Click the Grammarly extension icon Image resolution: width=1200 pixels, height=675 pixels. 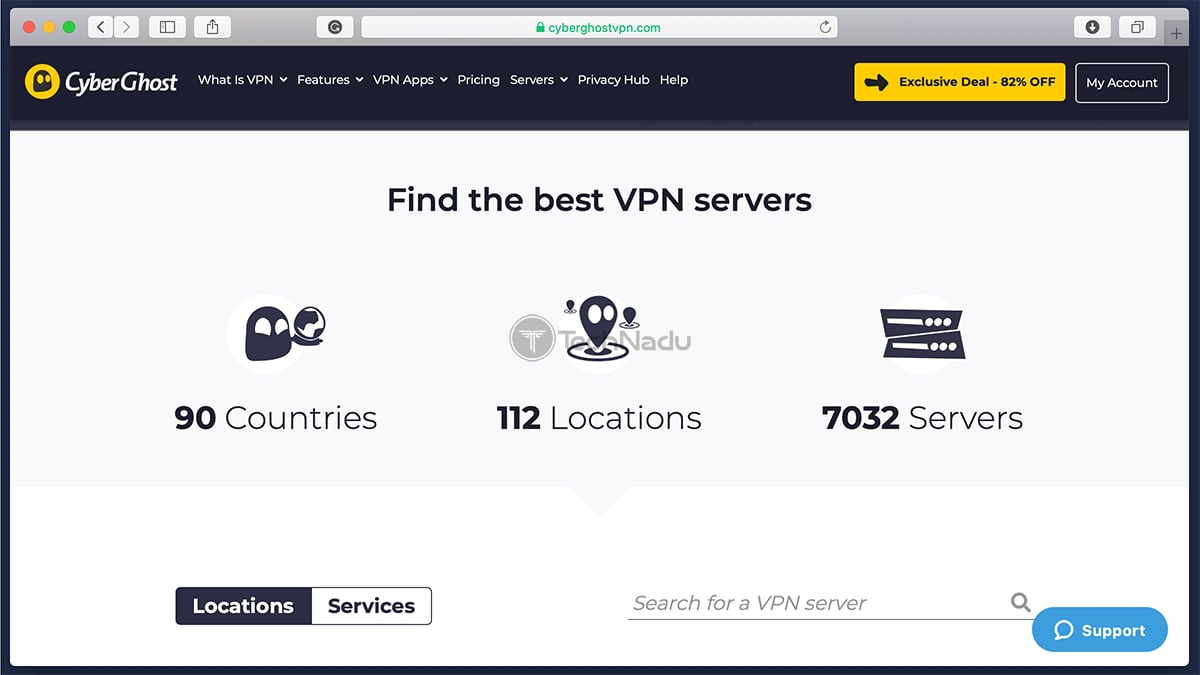coord(334,27)
